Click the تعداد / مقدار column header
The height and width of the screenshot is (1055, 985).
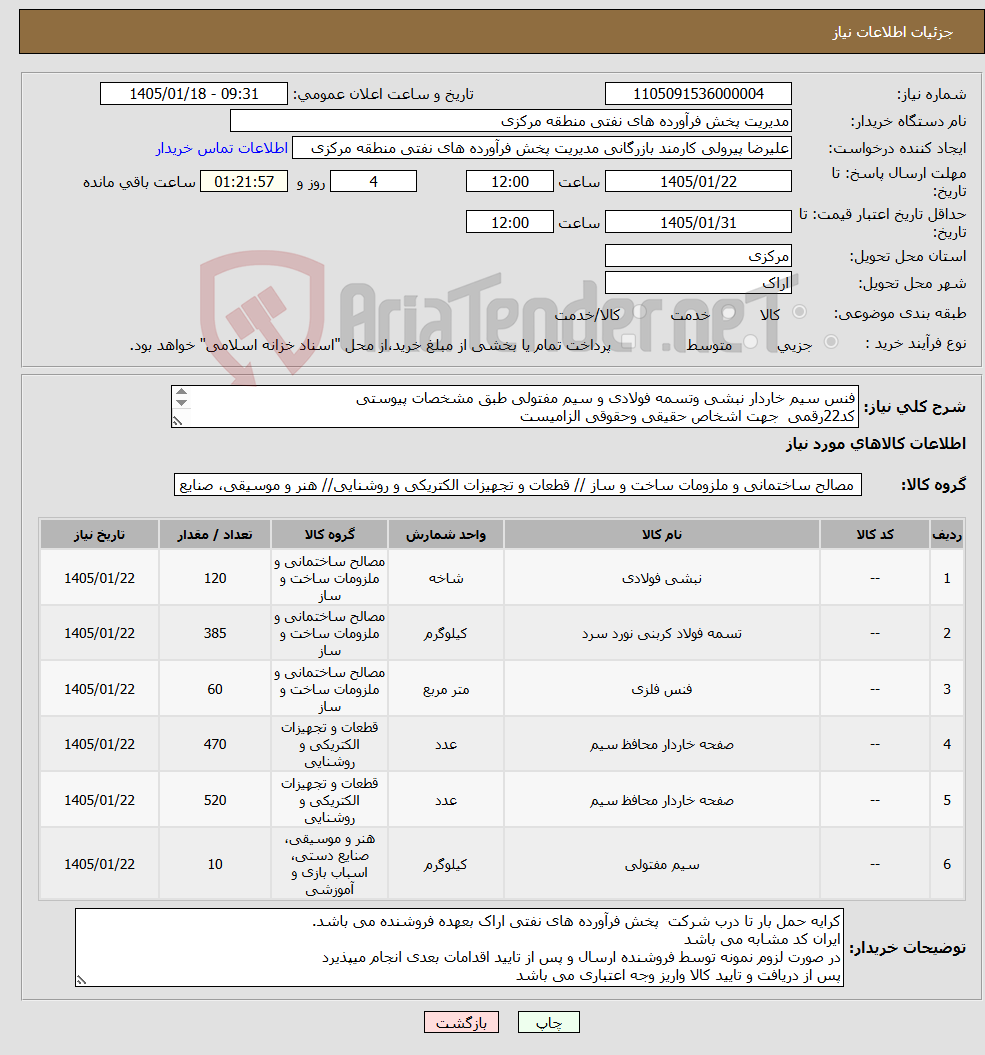click(x=215, y=534)
